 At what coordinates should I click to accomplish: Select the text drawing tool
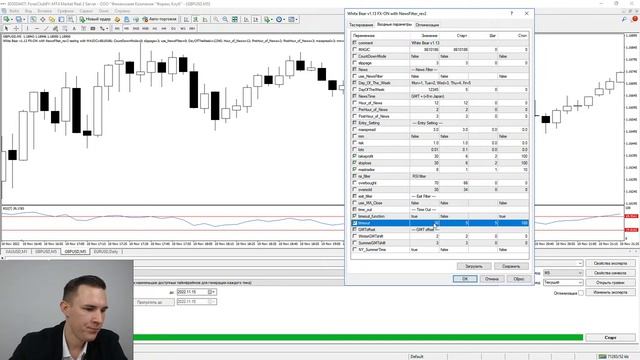74,29
